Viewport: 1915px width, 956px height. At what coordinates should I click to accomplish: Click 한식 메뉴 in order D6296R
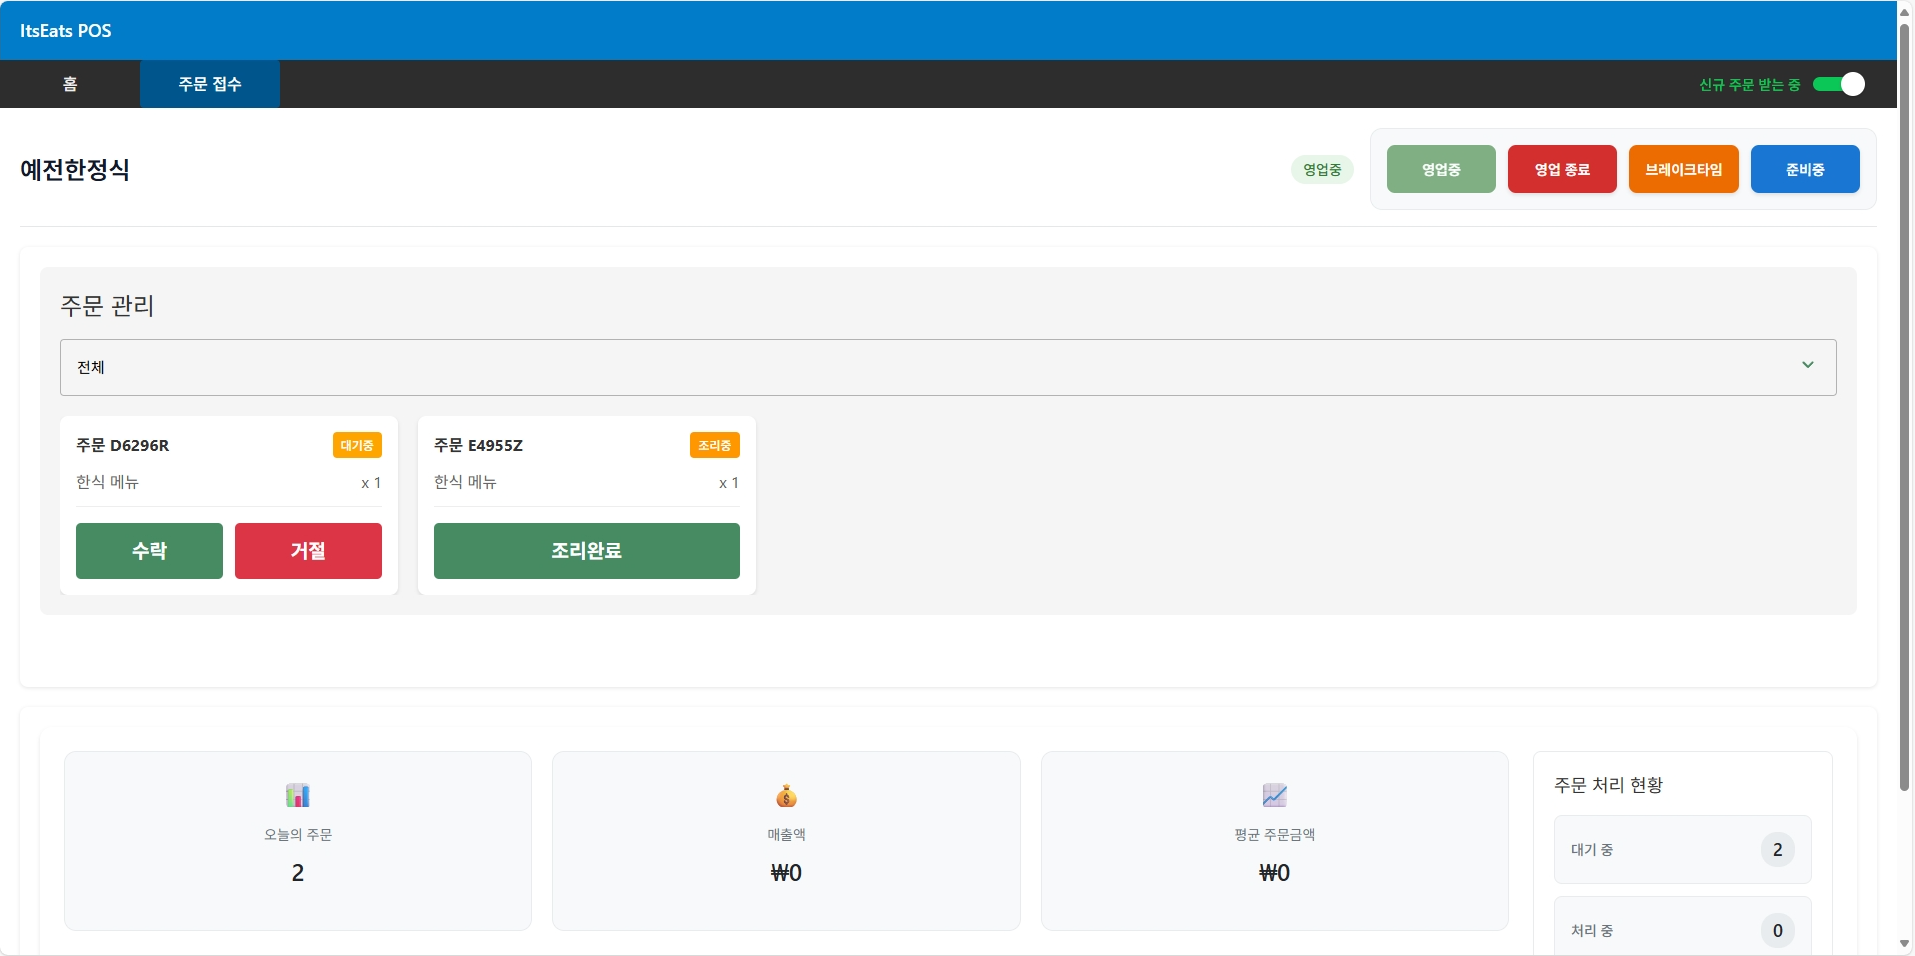coord(107,482)
